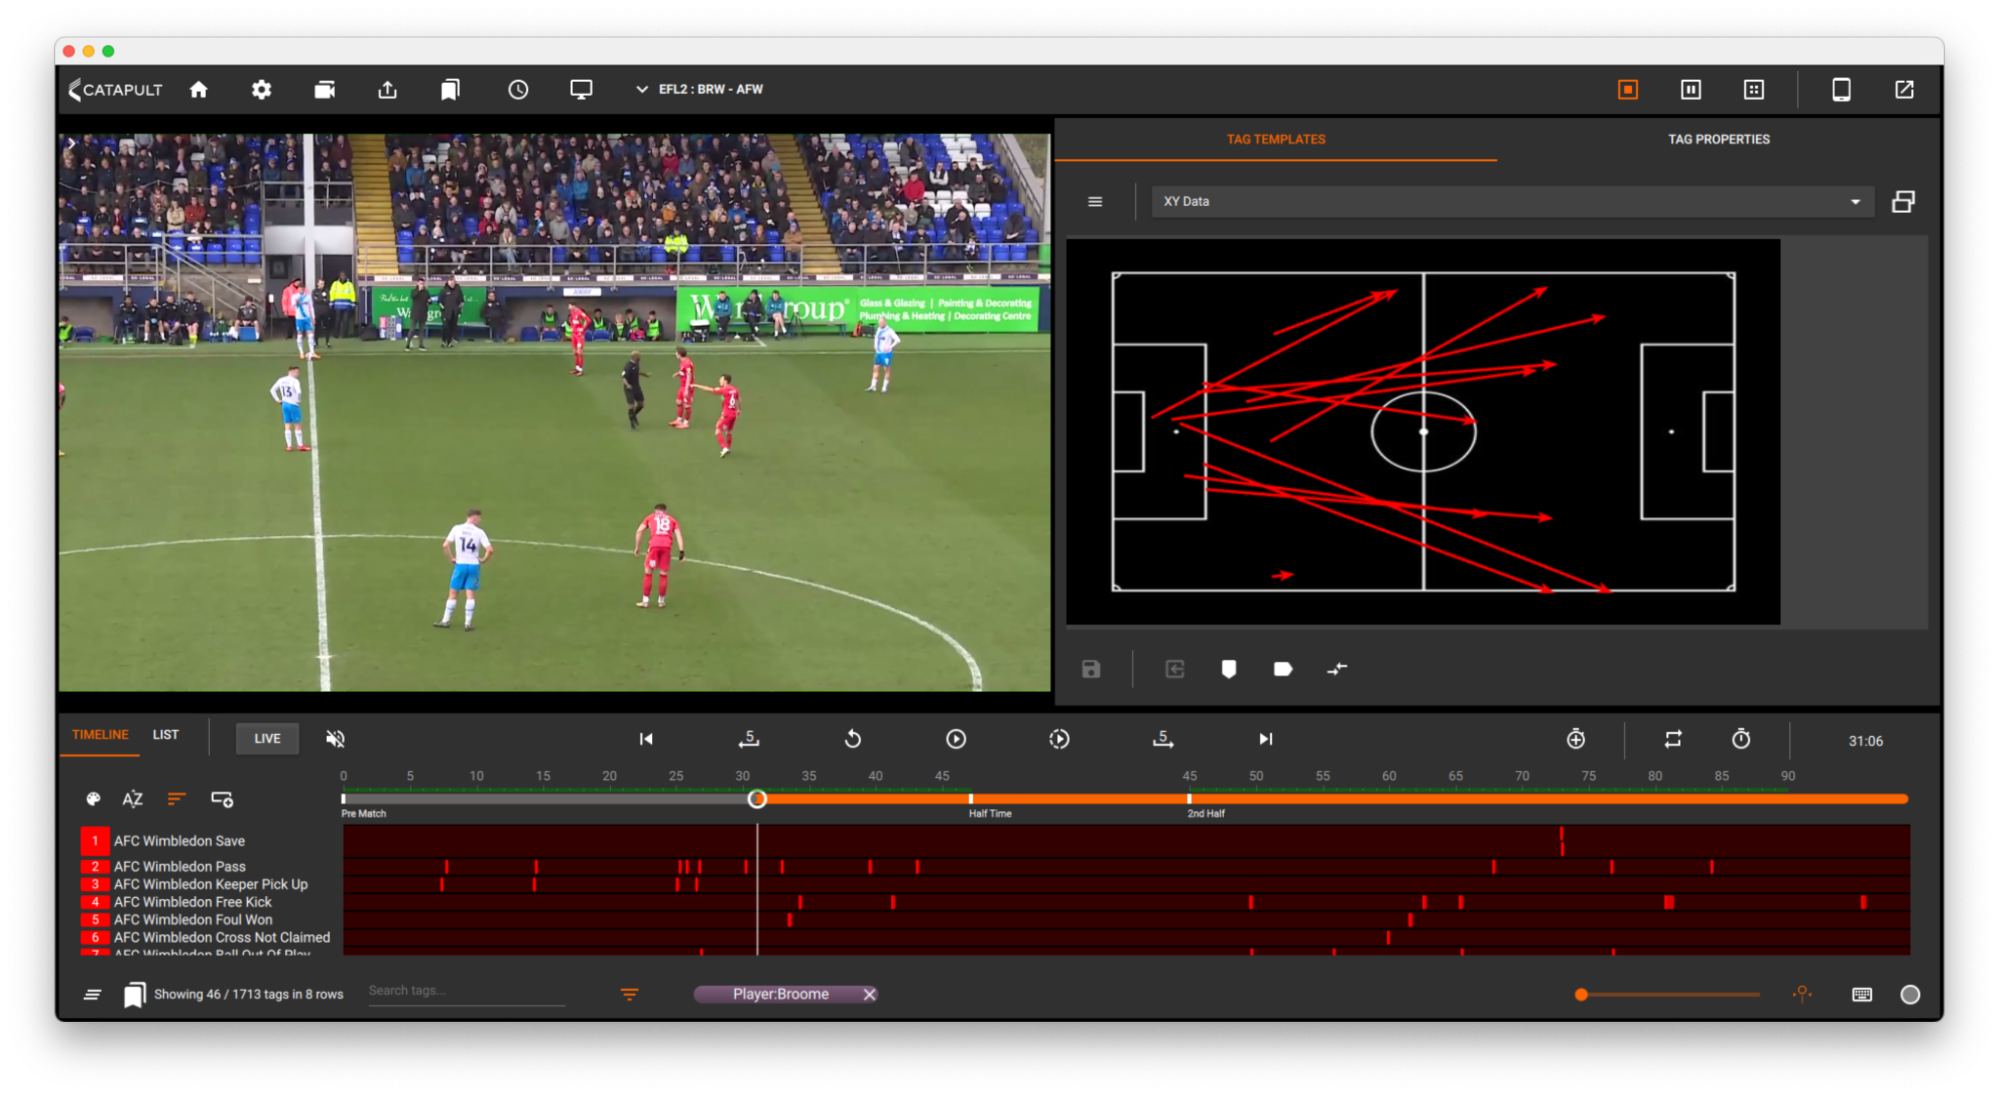1999x1096 pixels.
Task: Switch to TAG PROPERTIES tab
Action: 1718,139
